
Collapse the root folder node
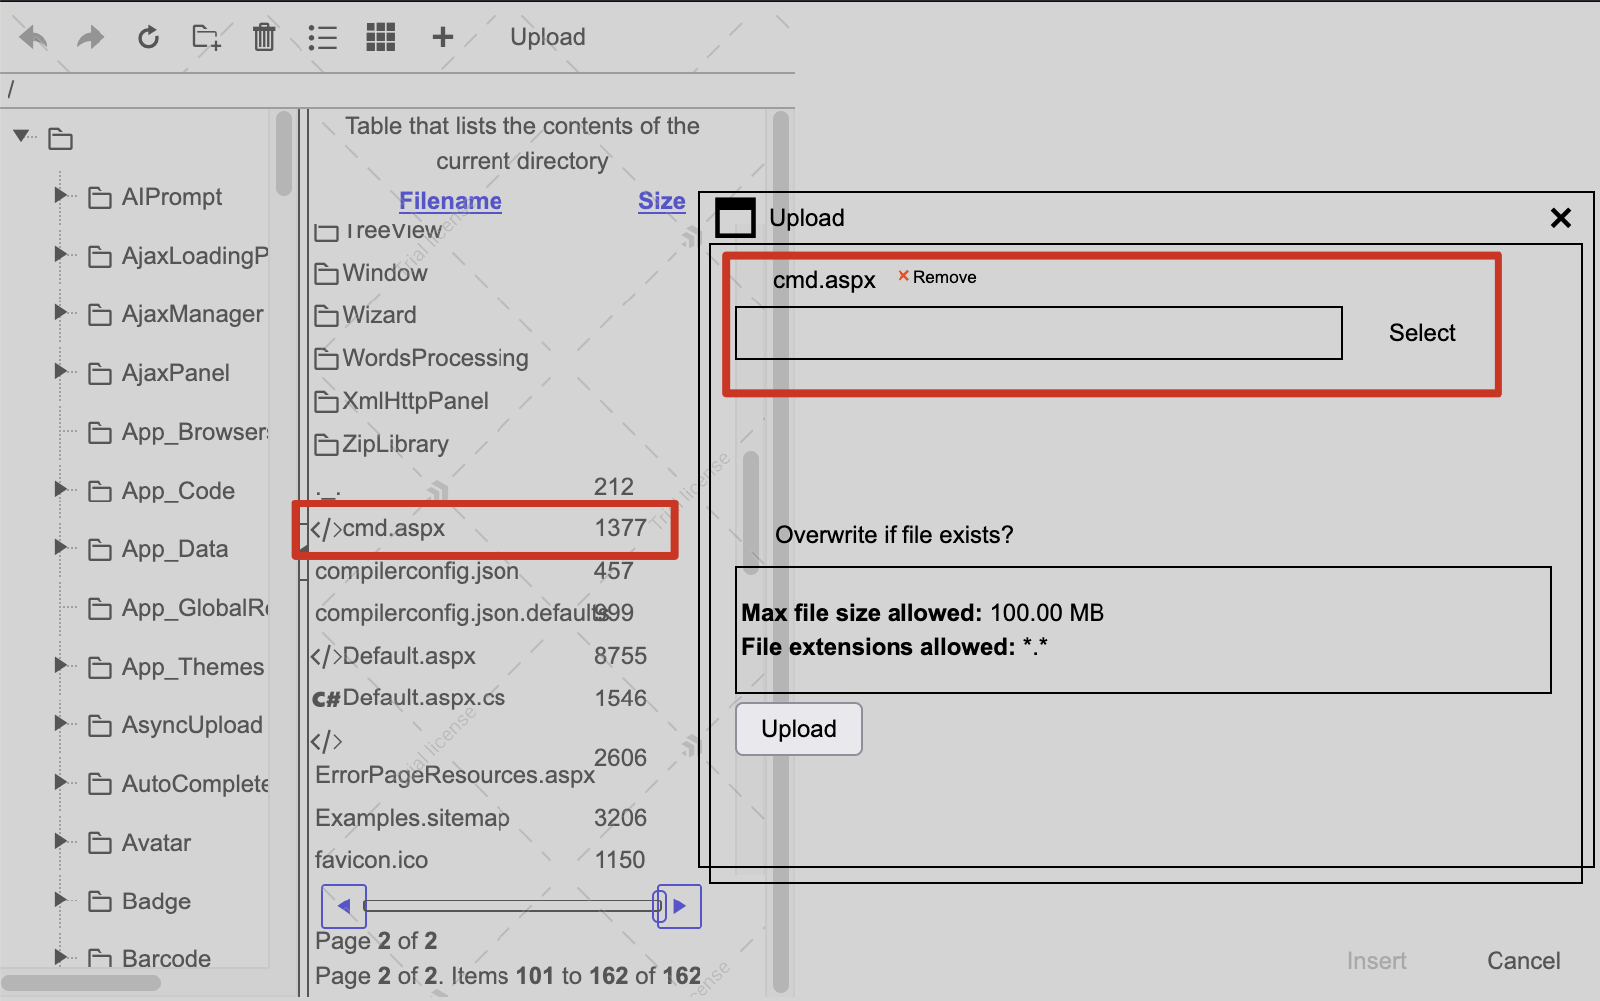(21, 135)
